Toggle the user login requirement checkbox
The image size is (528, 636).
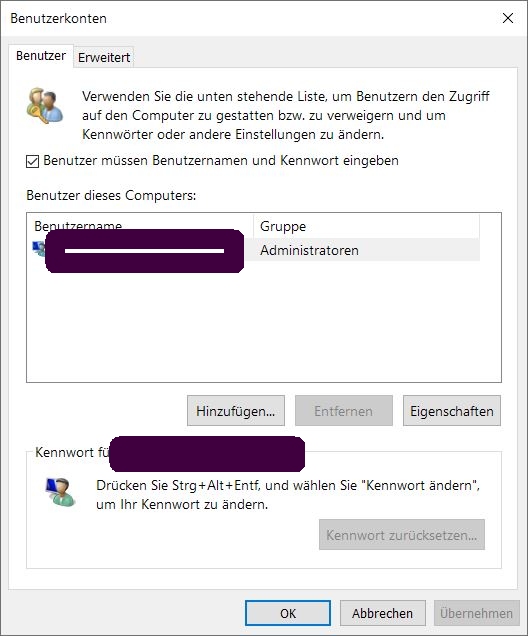click(x=32, y=161)
